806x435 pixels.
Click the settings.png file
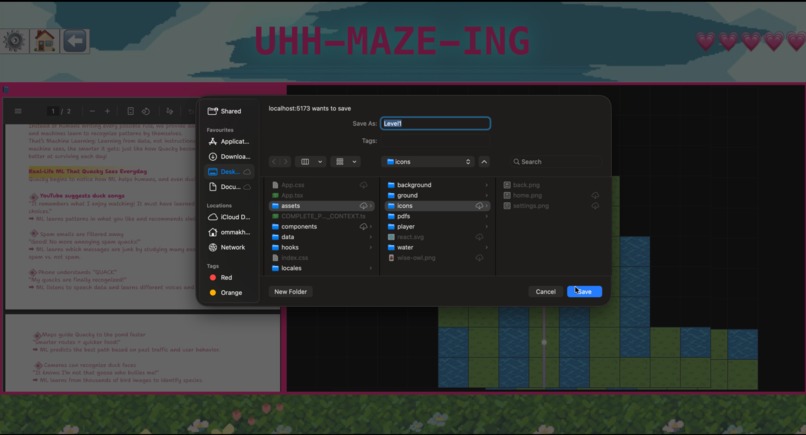click(551, 206)
